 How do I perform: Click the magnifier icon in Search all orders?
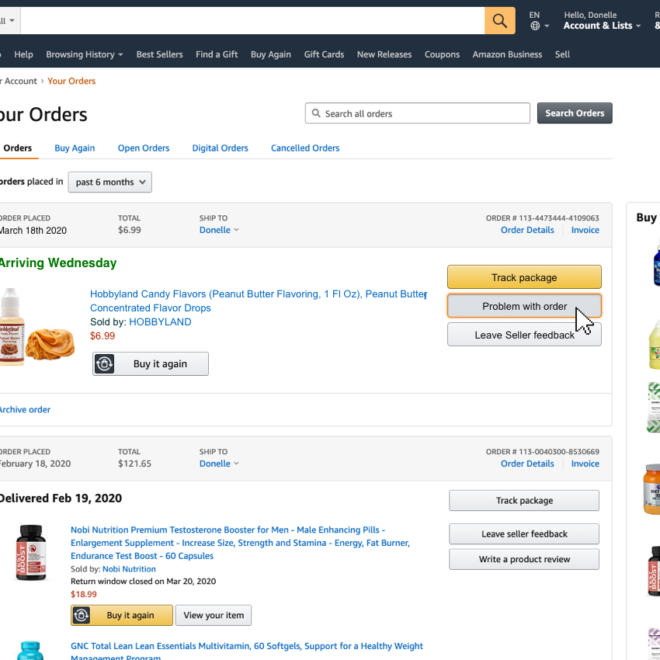(x=316, y=113)
